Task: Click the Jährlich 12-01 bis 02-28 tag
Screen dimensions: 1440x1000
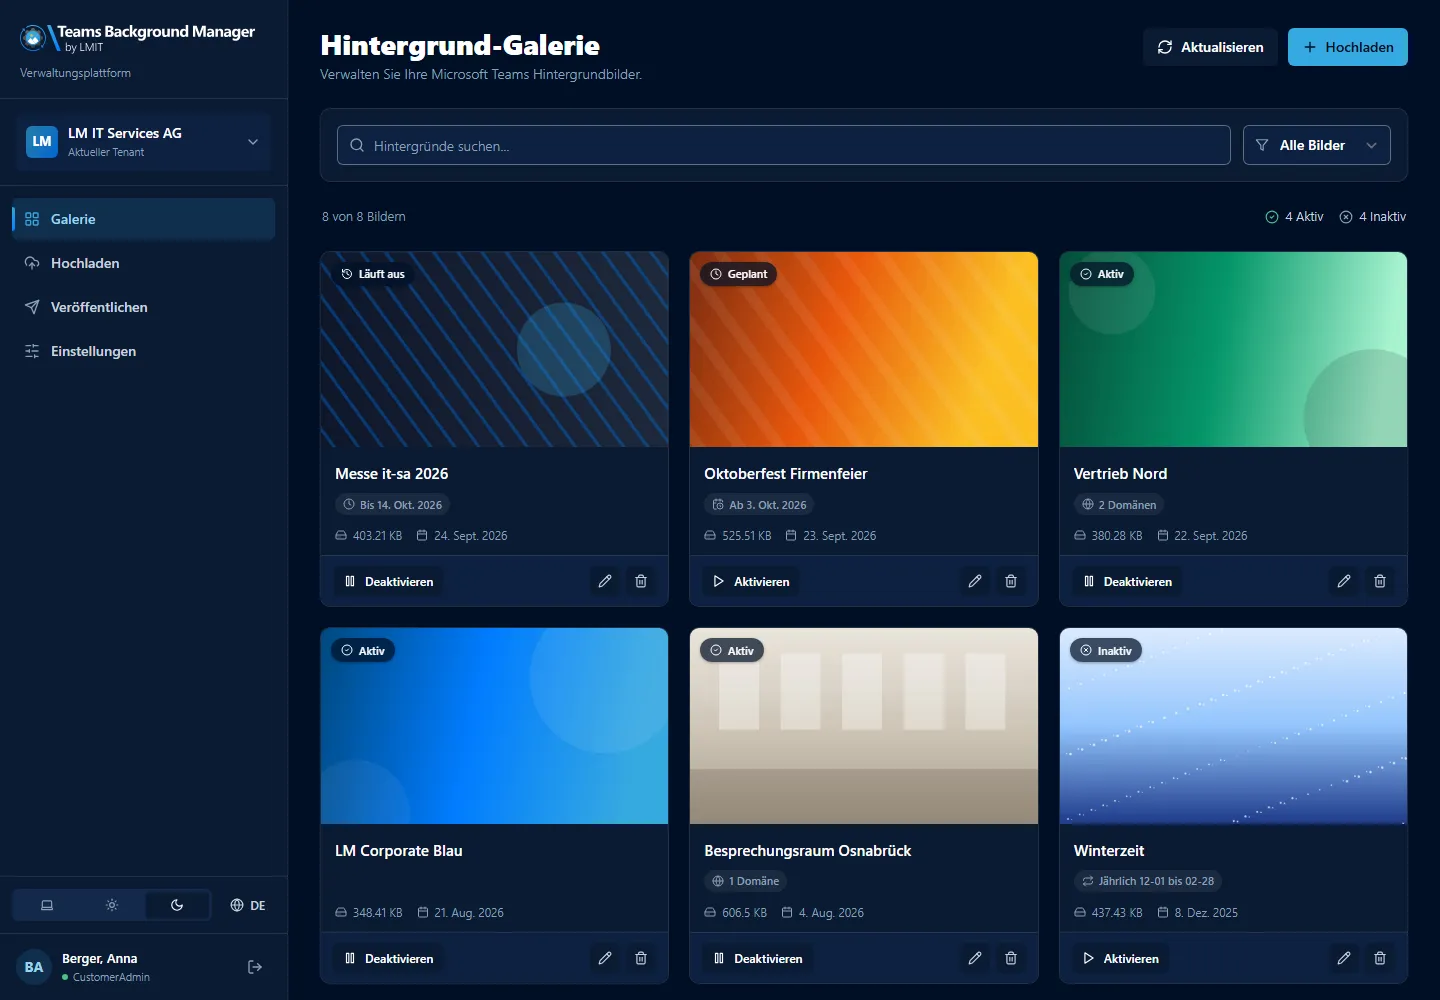Action: click(x=1147, y=881)
